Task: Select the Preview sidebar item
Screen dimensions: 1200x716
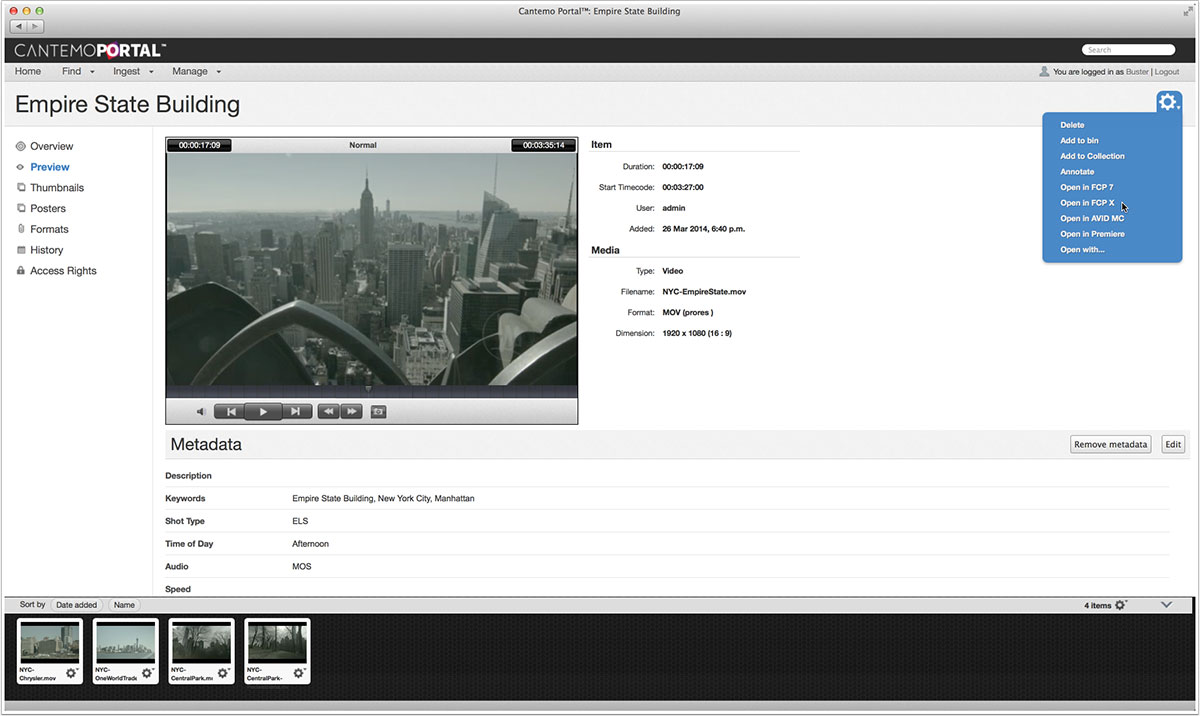Action: pos(49,167)
